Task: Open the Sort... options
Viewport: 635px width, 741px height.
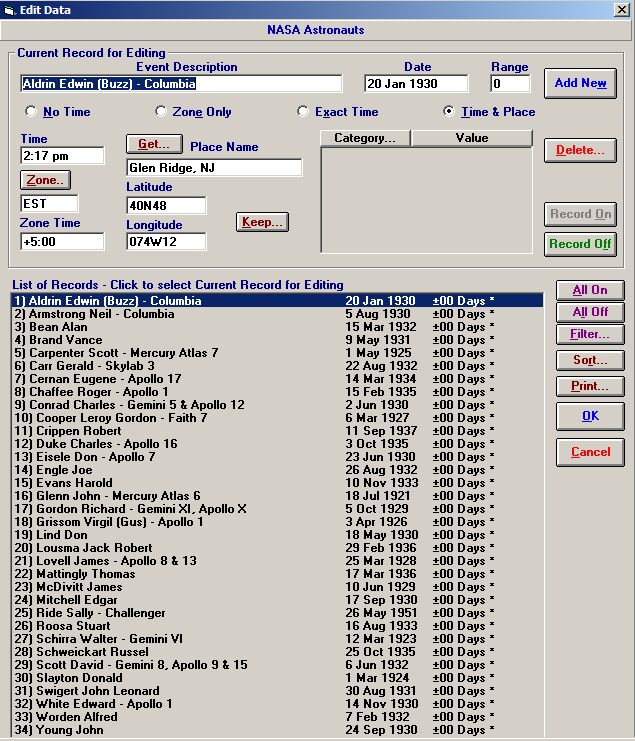Action: coord(589,360)
